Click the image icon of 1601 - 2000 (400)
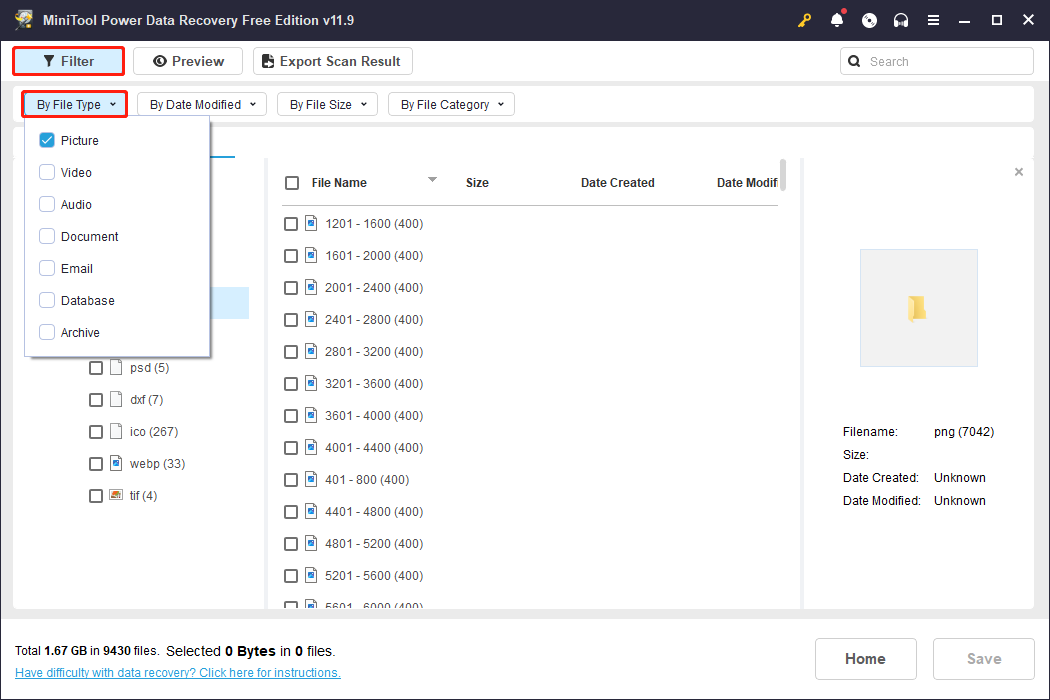The width and height of the screenshot is (1050, 700). pos(311,255)
